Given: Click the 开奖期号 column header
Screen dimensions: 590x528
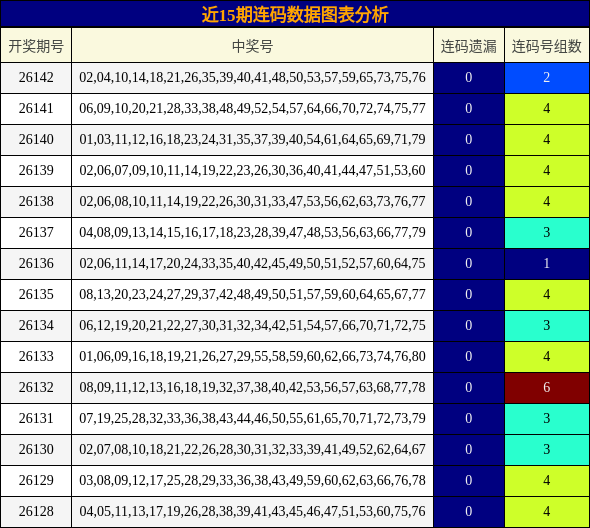Looking at the screenshot, I should click(36, 46).
